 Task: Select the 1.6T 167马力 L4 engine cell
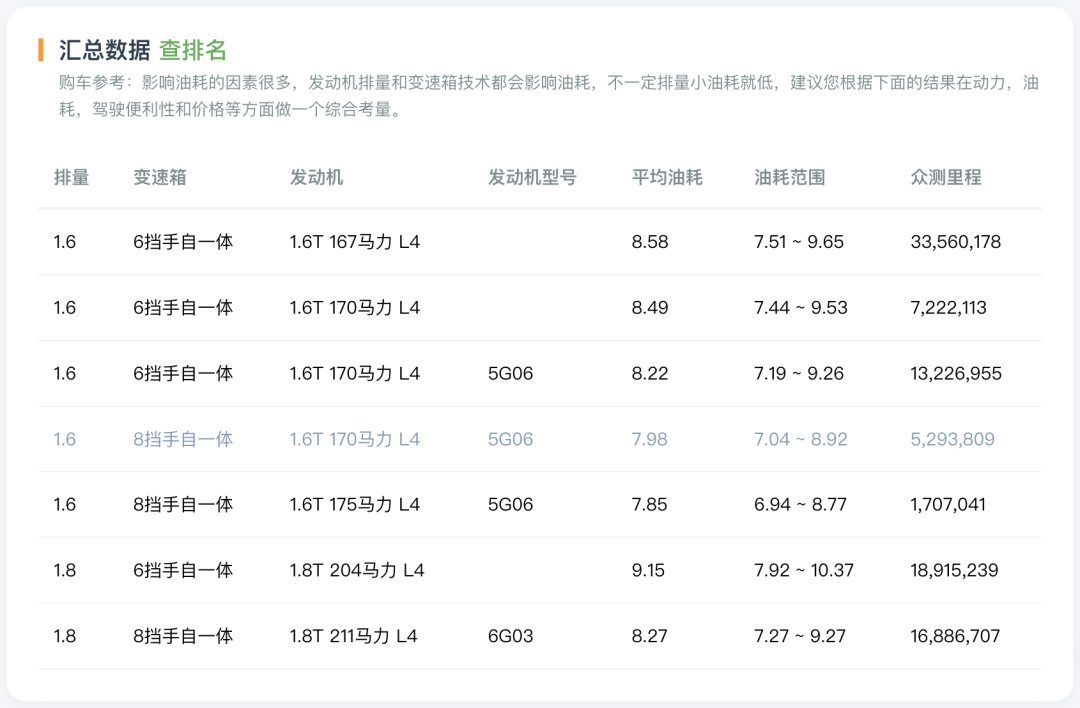click(355, 242)
